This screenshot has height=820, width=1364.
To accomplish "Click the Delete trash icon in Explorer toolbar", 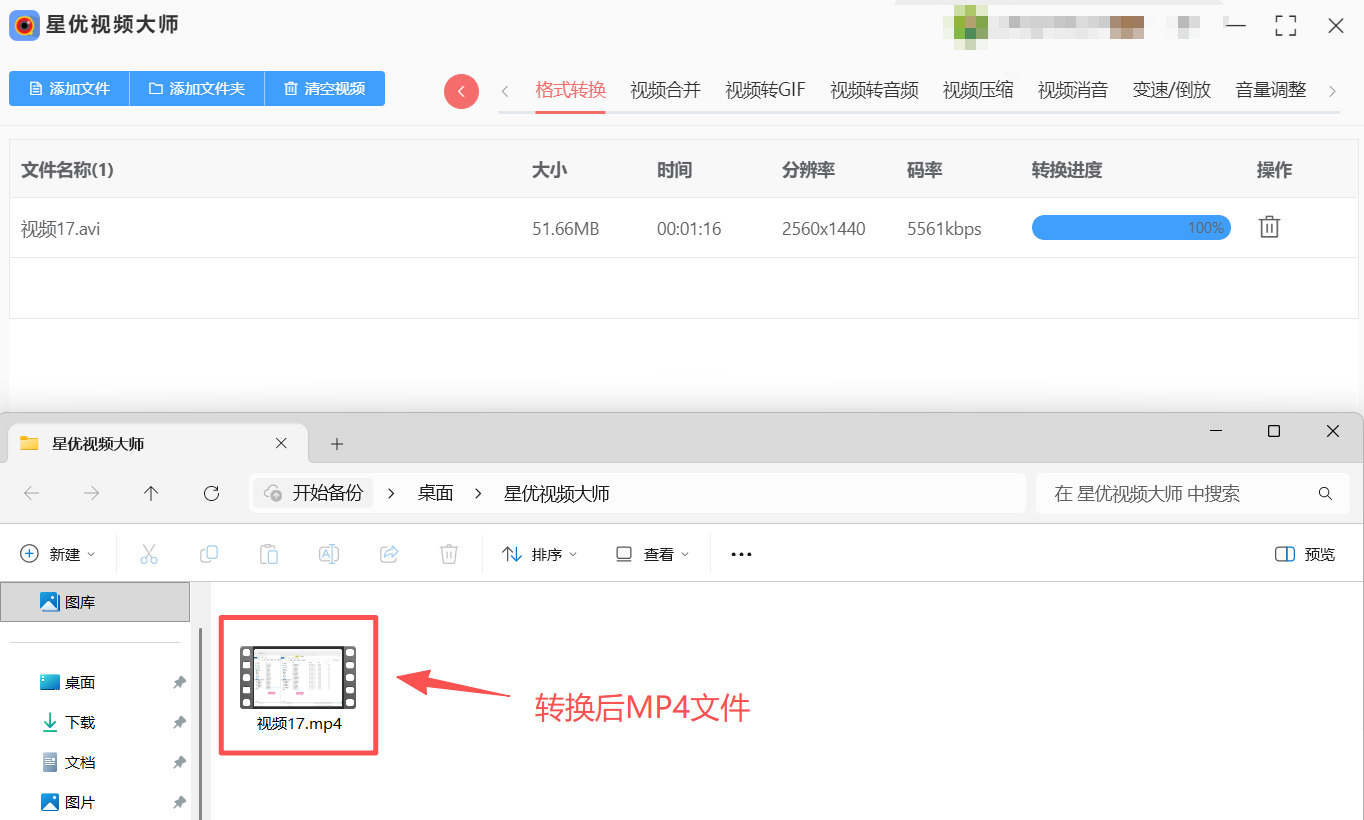I will (x=450, y=554).
